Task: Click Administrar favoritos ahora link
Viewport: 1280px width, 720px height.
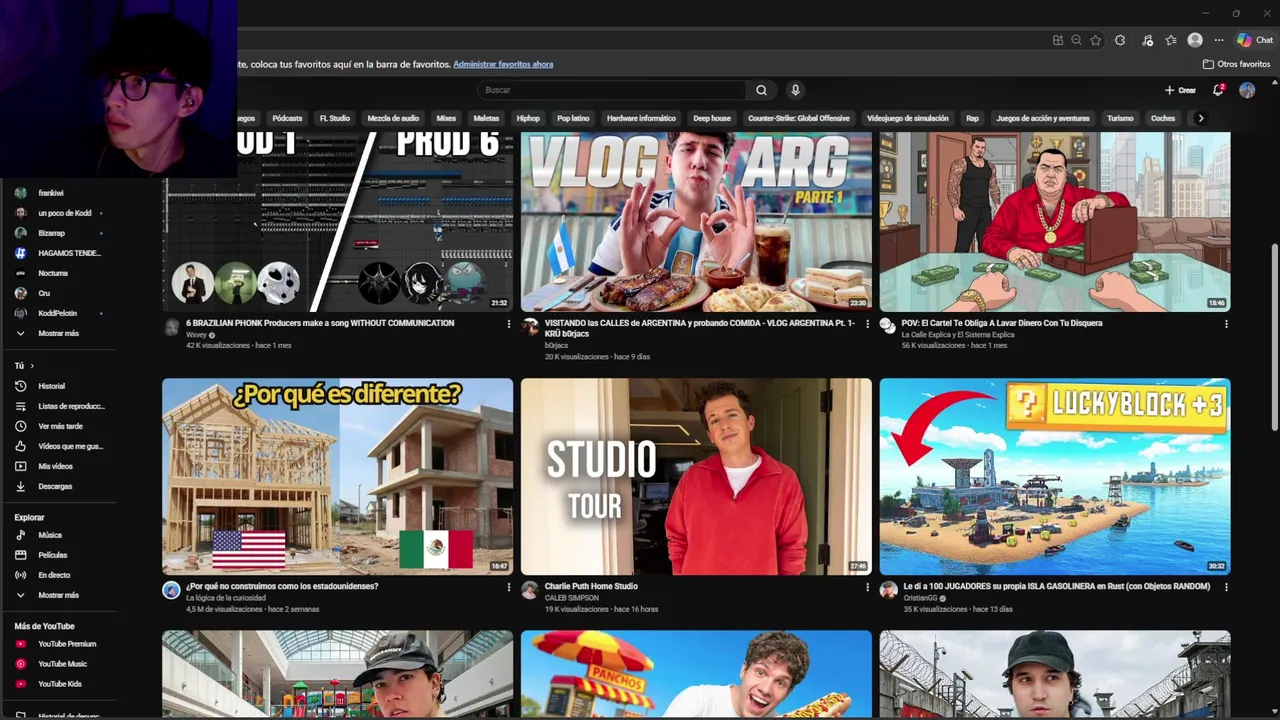Action: tap(503, 64)
